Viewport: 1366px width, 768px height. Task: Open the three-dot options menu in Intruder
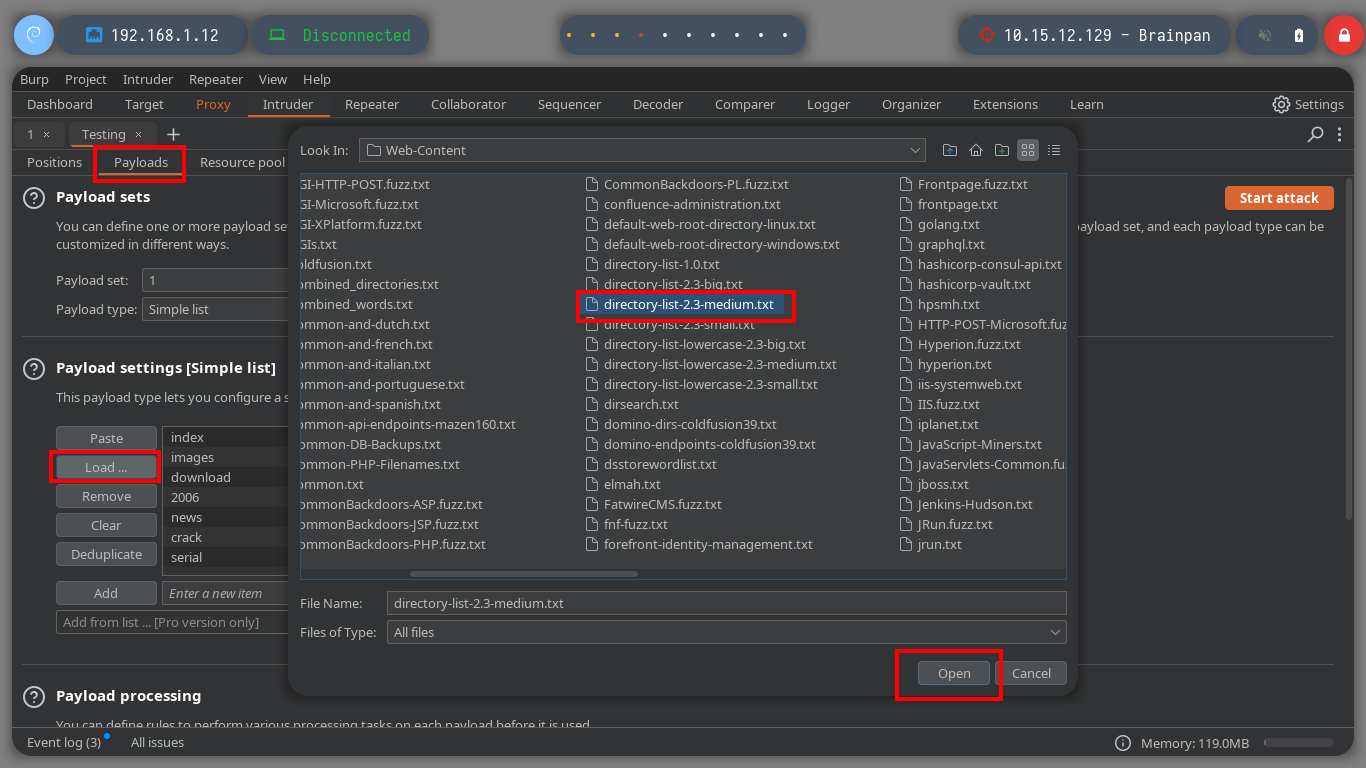(x=1341, y=134)
